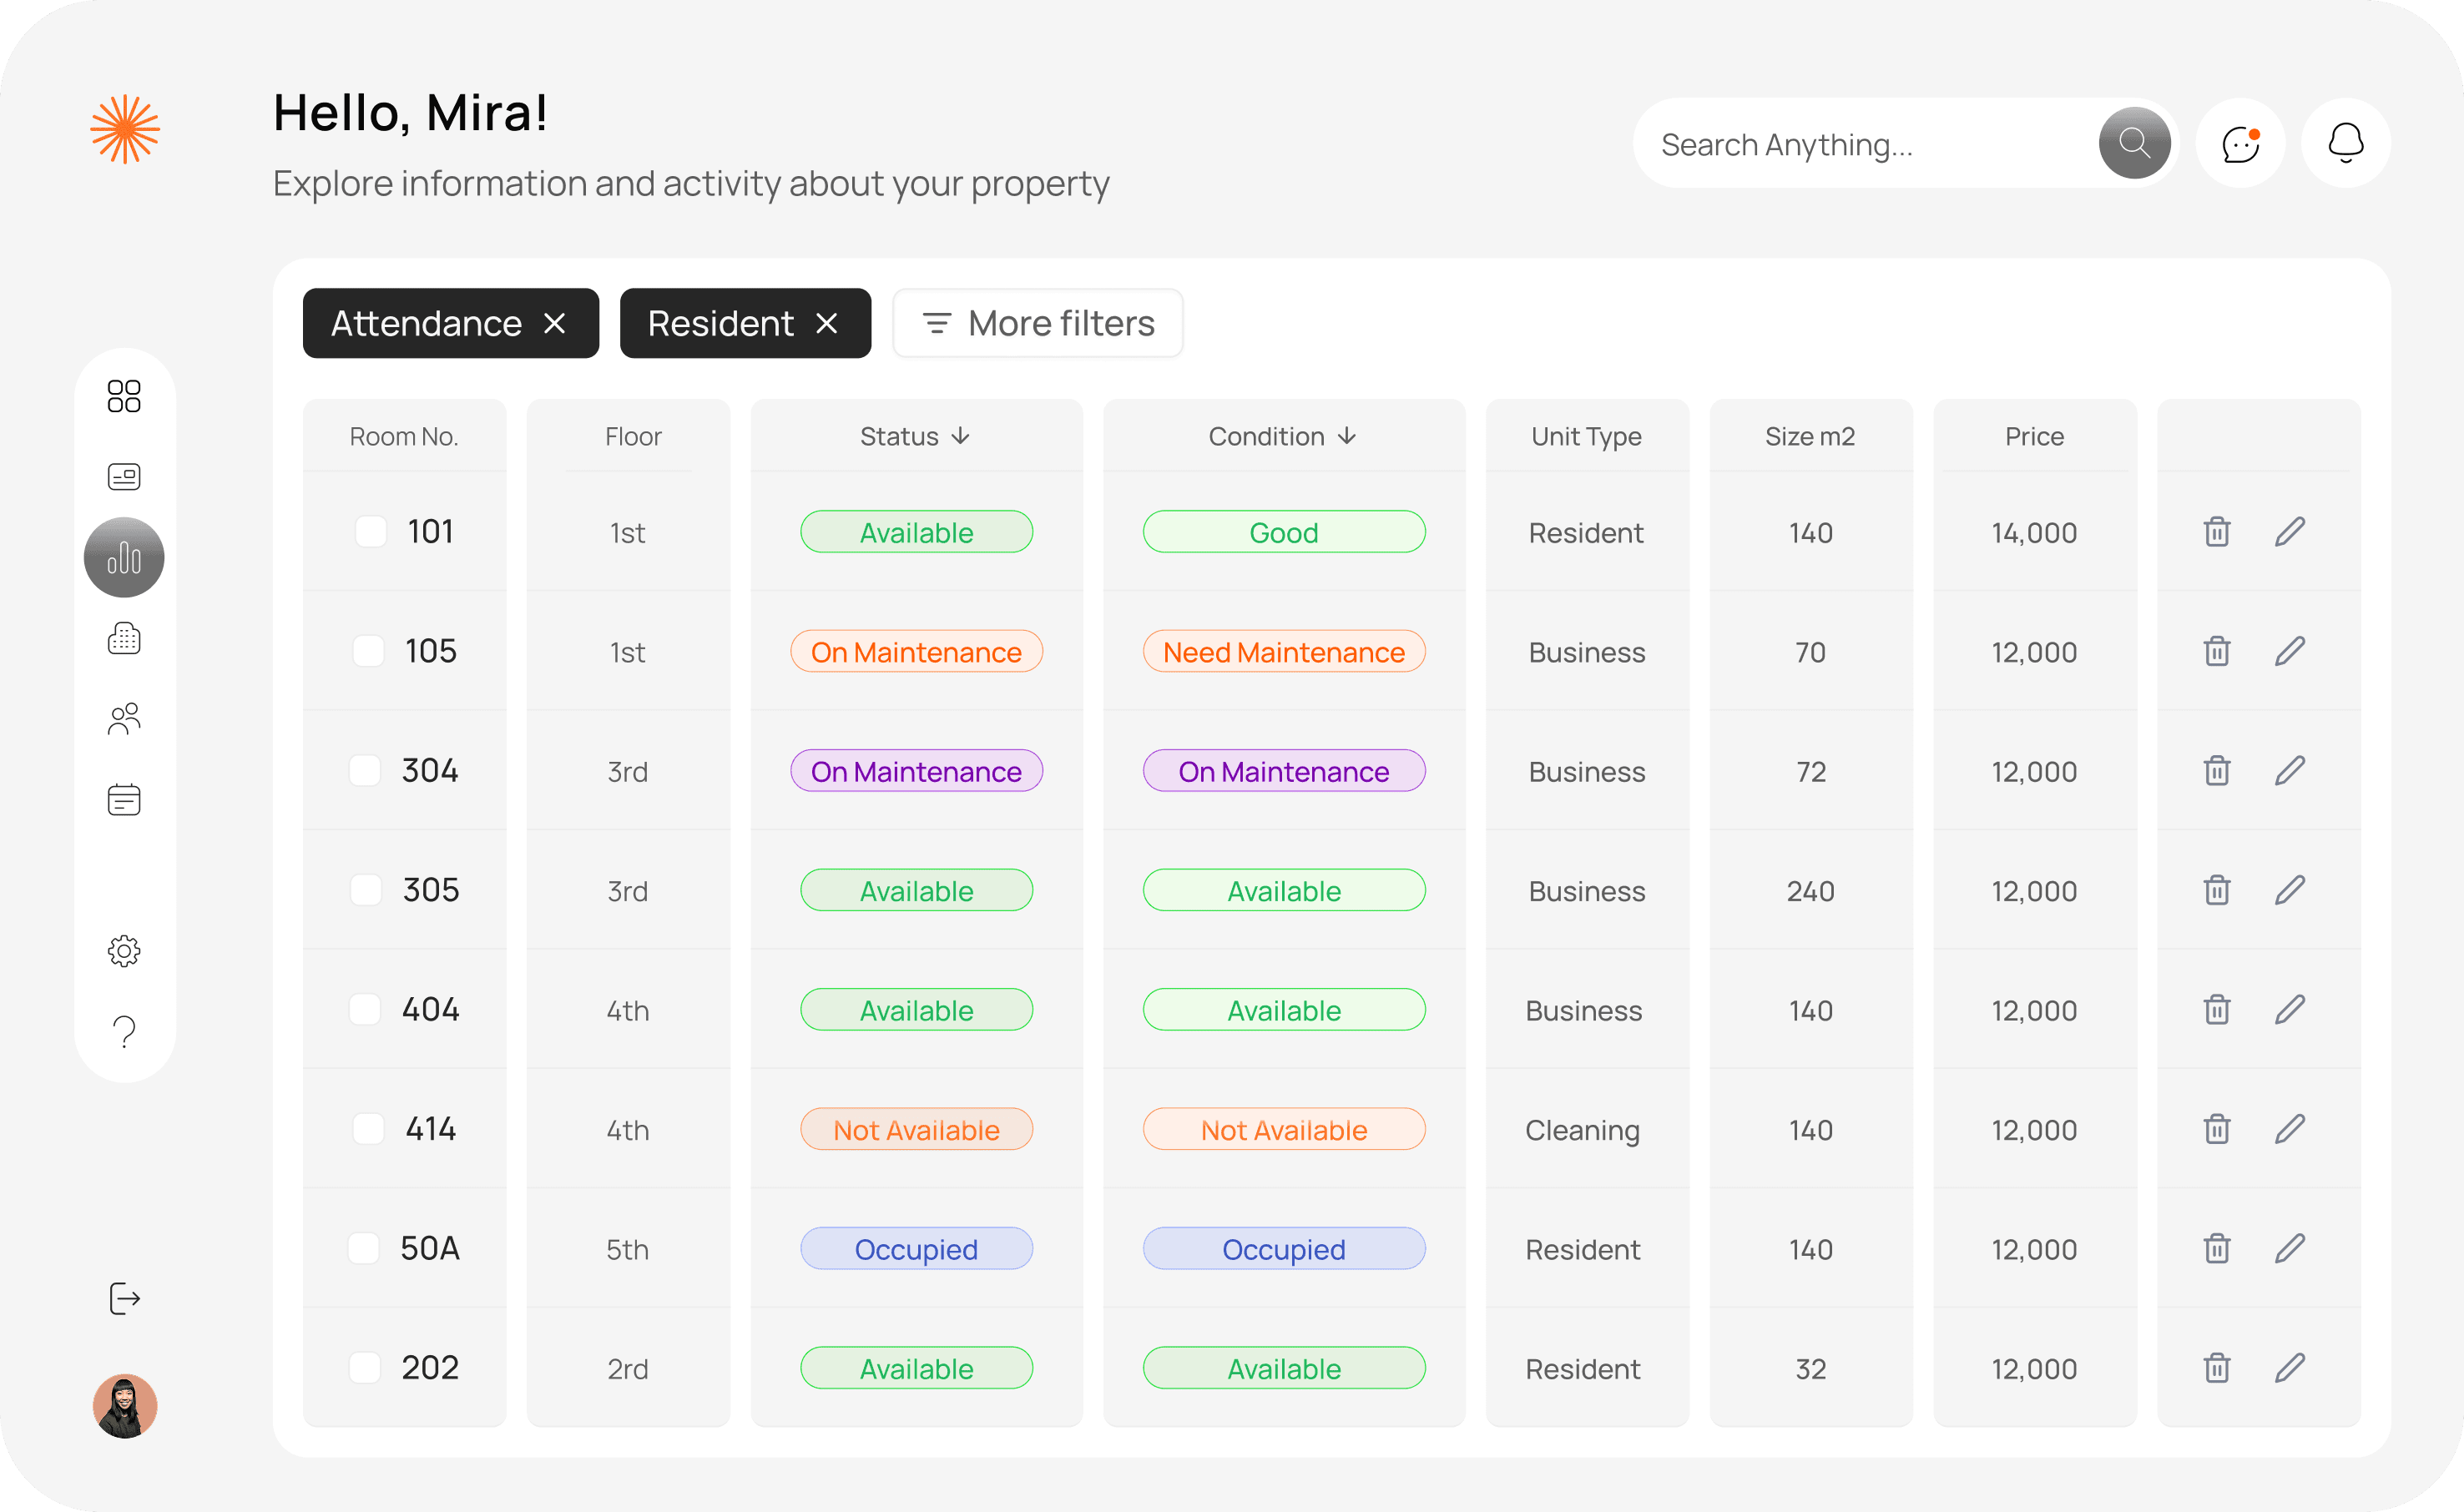Click the logout icon in sidebar
This screenshot has width=2464, height=1512.
click(124, 1298)
